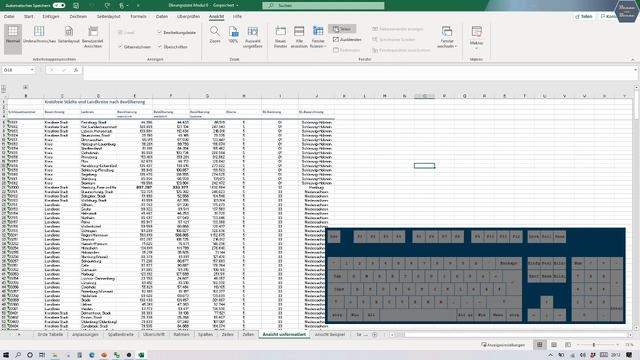Set zoom to 100%
This screenshot has height=360, width=640.
233,35
